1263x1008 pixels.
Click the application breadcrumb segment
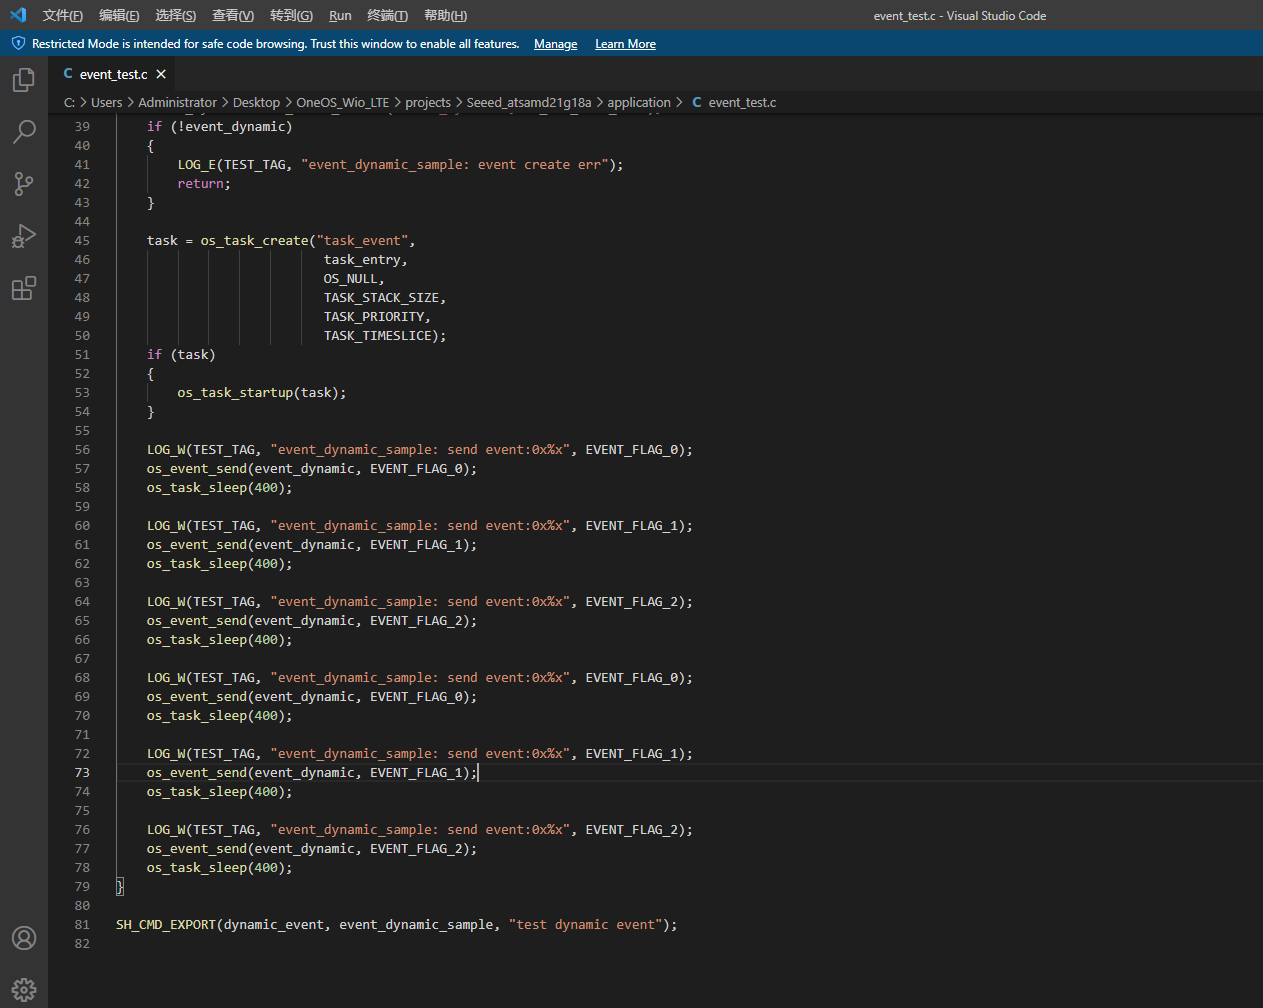639,102
